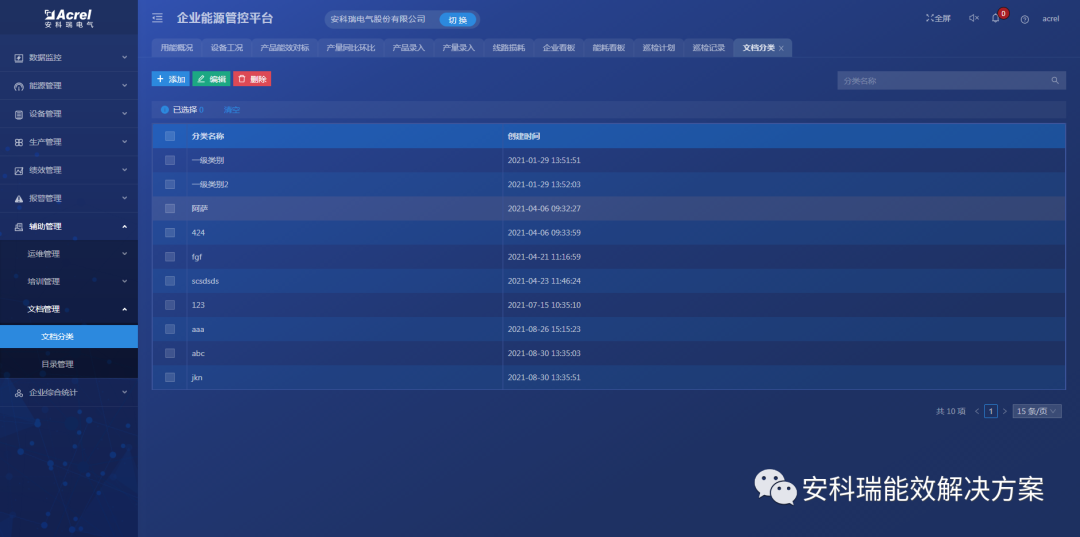Expand the 能源管理 menu chevron
The image size is (1080, 537).
125,85
